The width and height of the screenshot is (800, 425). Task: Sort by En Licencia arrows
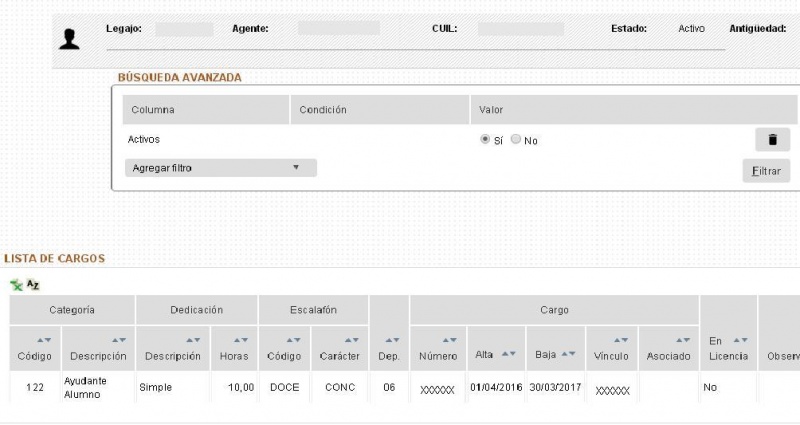click(x=740, y=340)
